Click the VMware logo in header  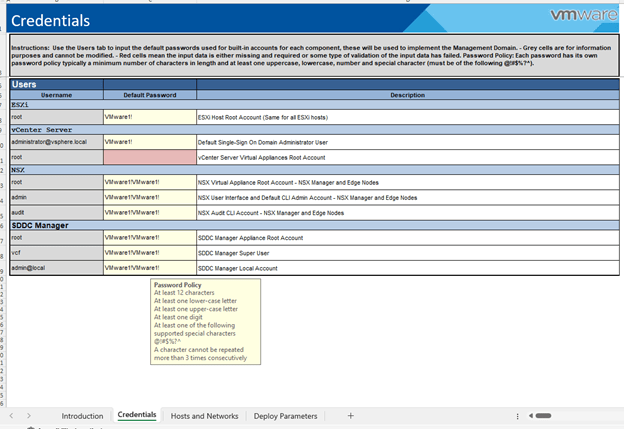pyautogui.click(x=583, y=17)
